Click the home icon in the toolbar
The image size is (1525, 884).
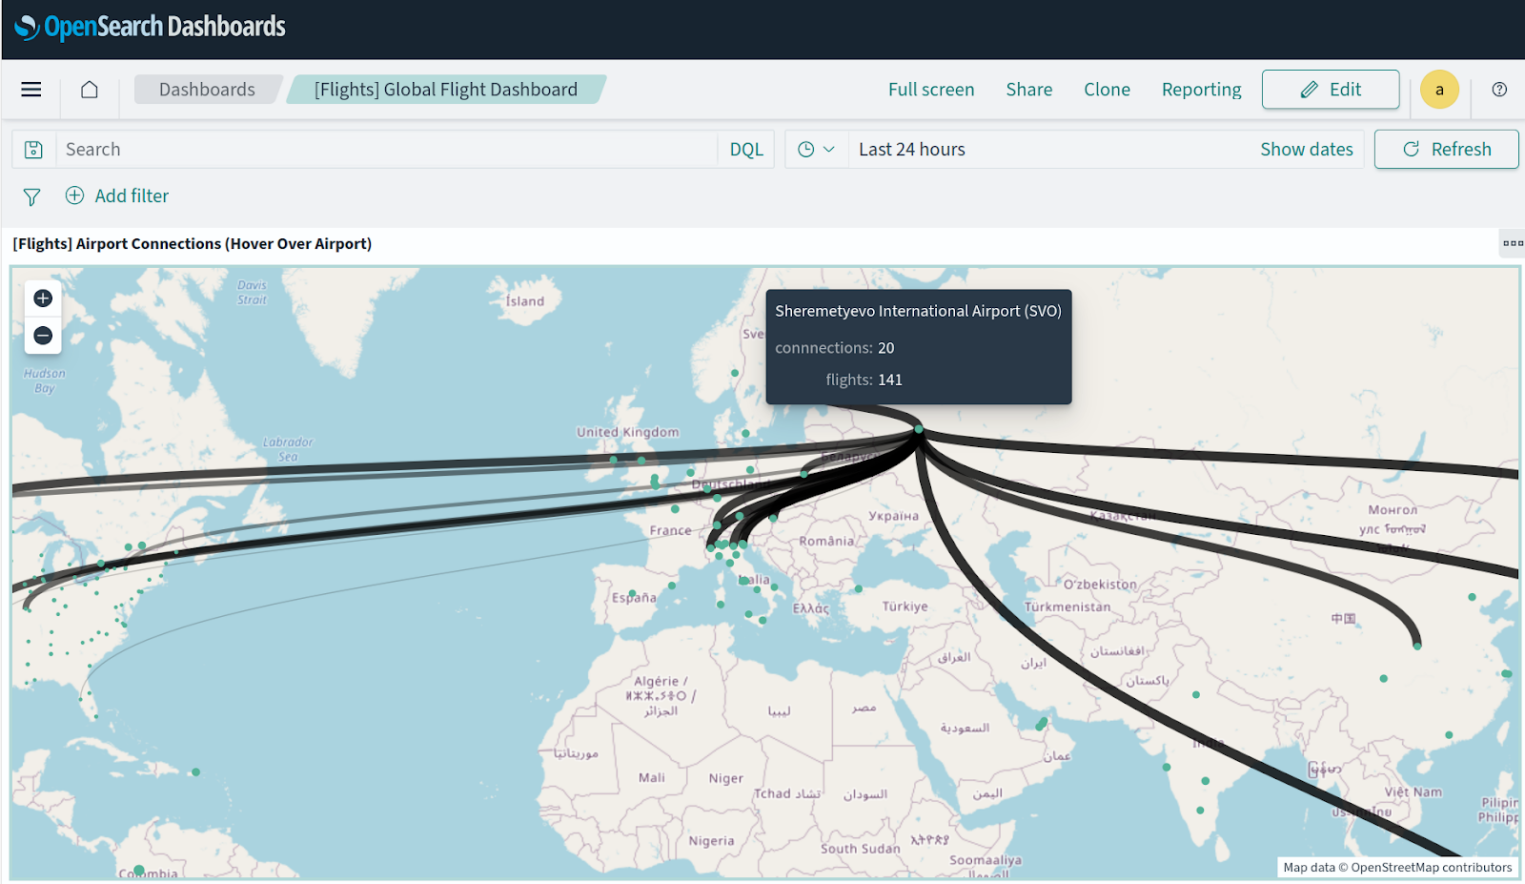coord(89,89)
